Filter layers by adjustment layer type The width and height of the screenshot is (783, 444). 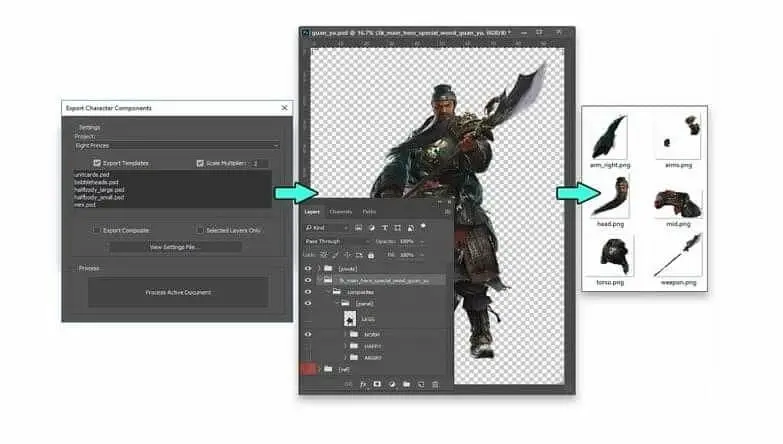(372, 228)
